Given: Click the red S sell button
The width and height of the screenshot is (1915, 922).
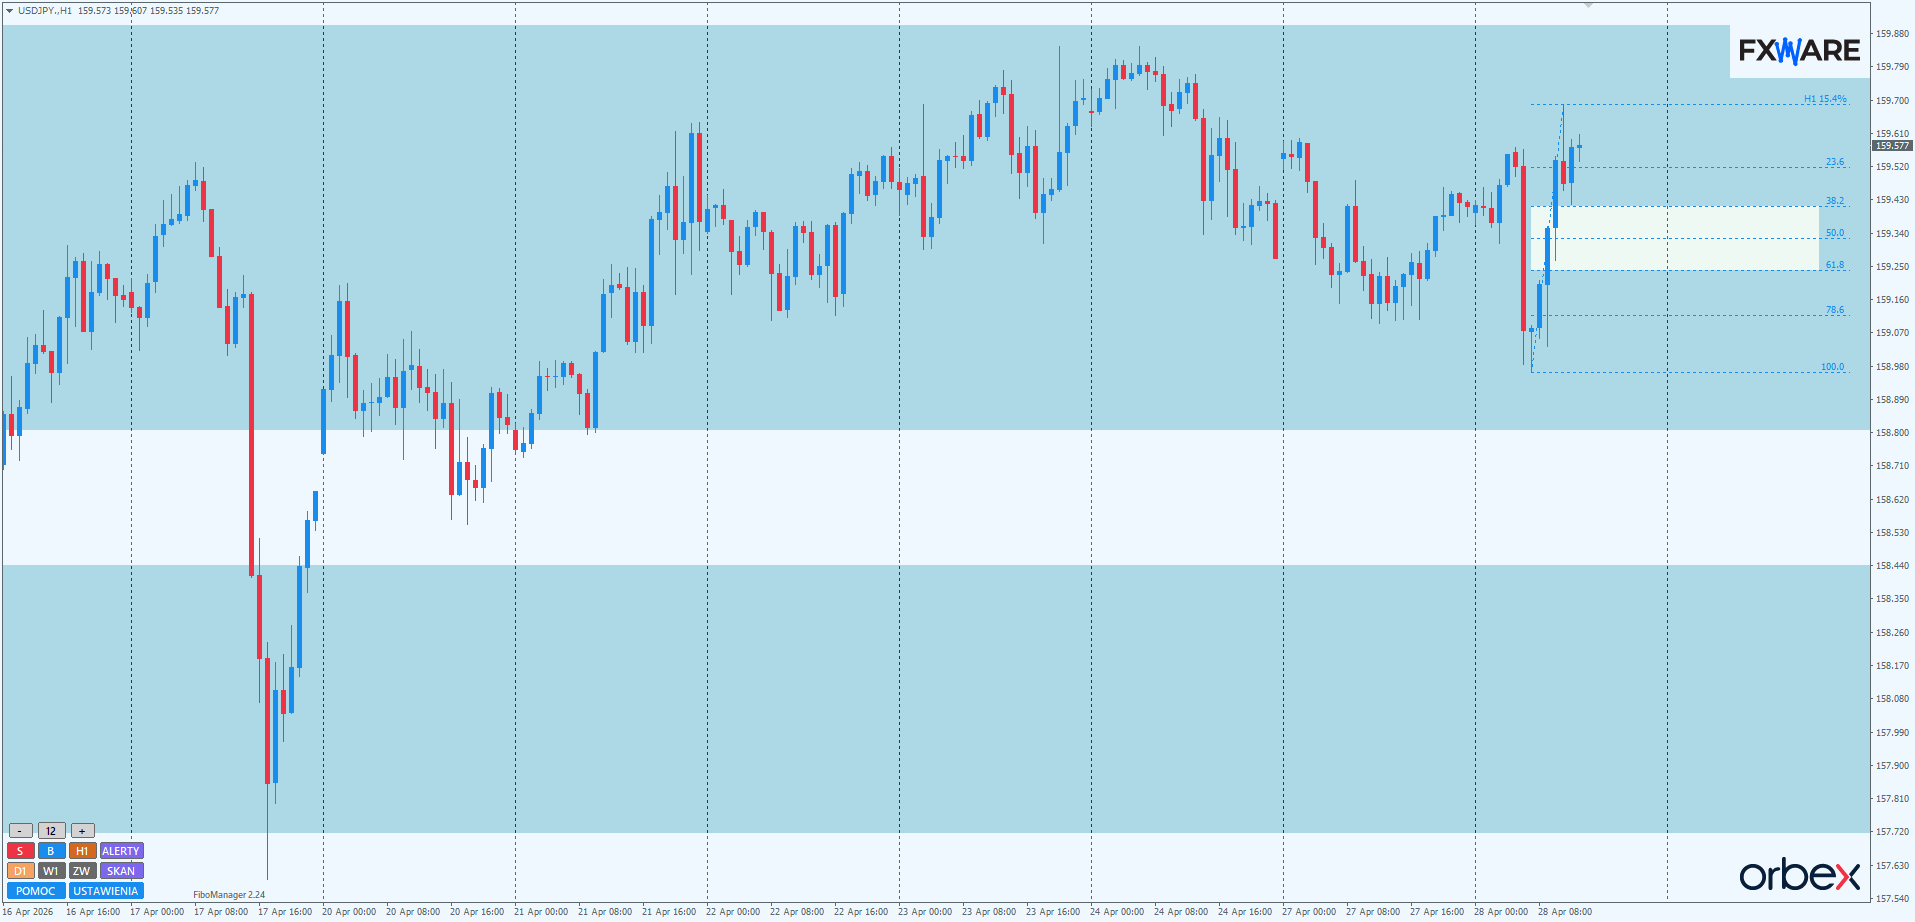Looking at the screenshot, I should [20, 851].
